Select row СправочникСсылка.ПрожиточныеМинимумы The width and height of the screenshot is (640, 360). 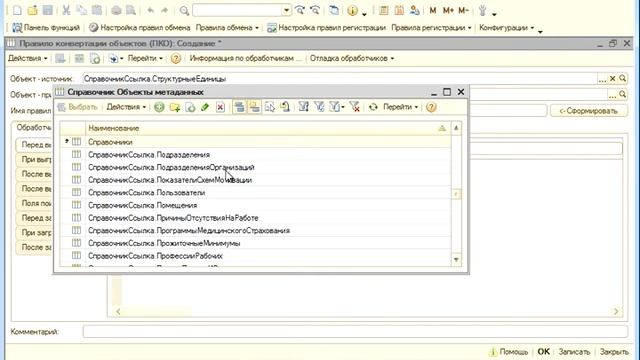(x=256, y=243)
